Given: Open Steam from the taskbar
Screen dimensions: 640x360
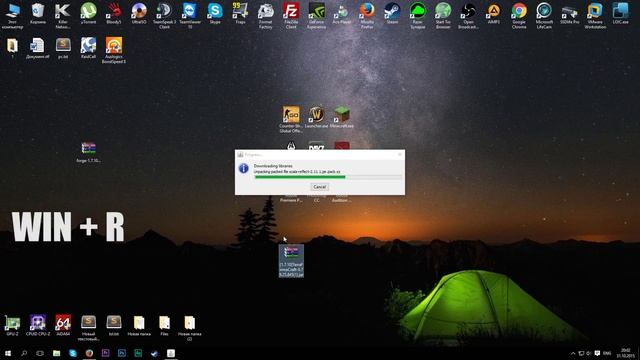Looking at the screenshot, I should (154, 353).
